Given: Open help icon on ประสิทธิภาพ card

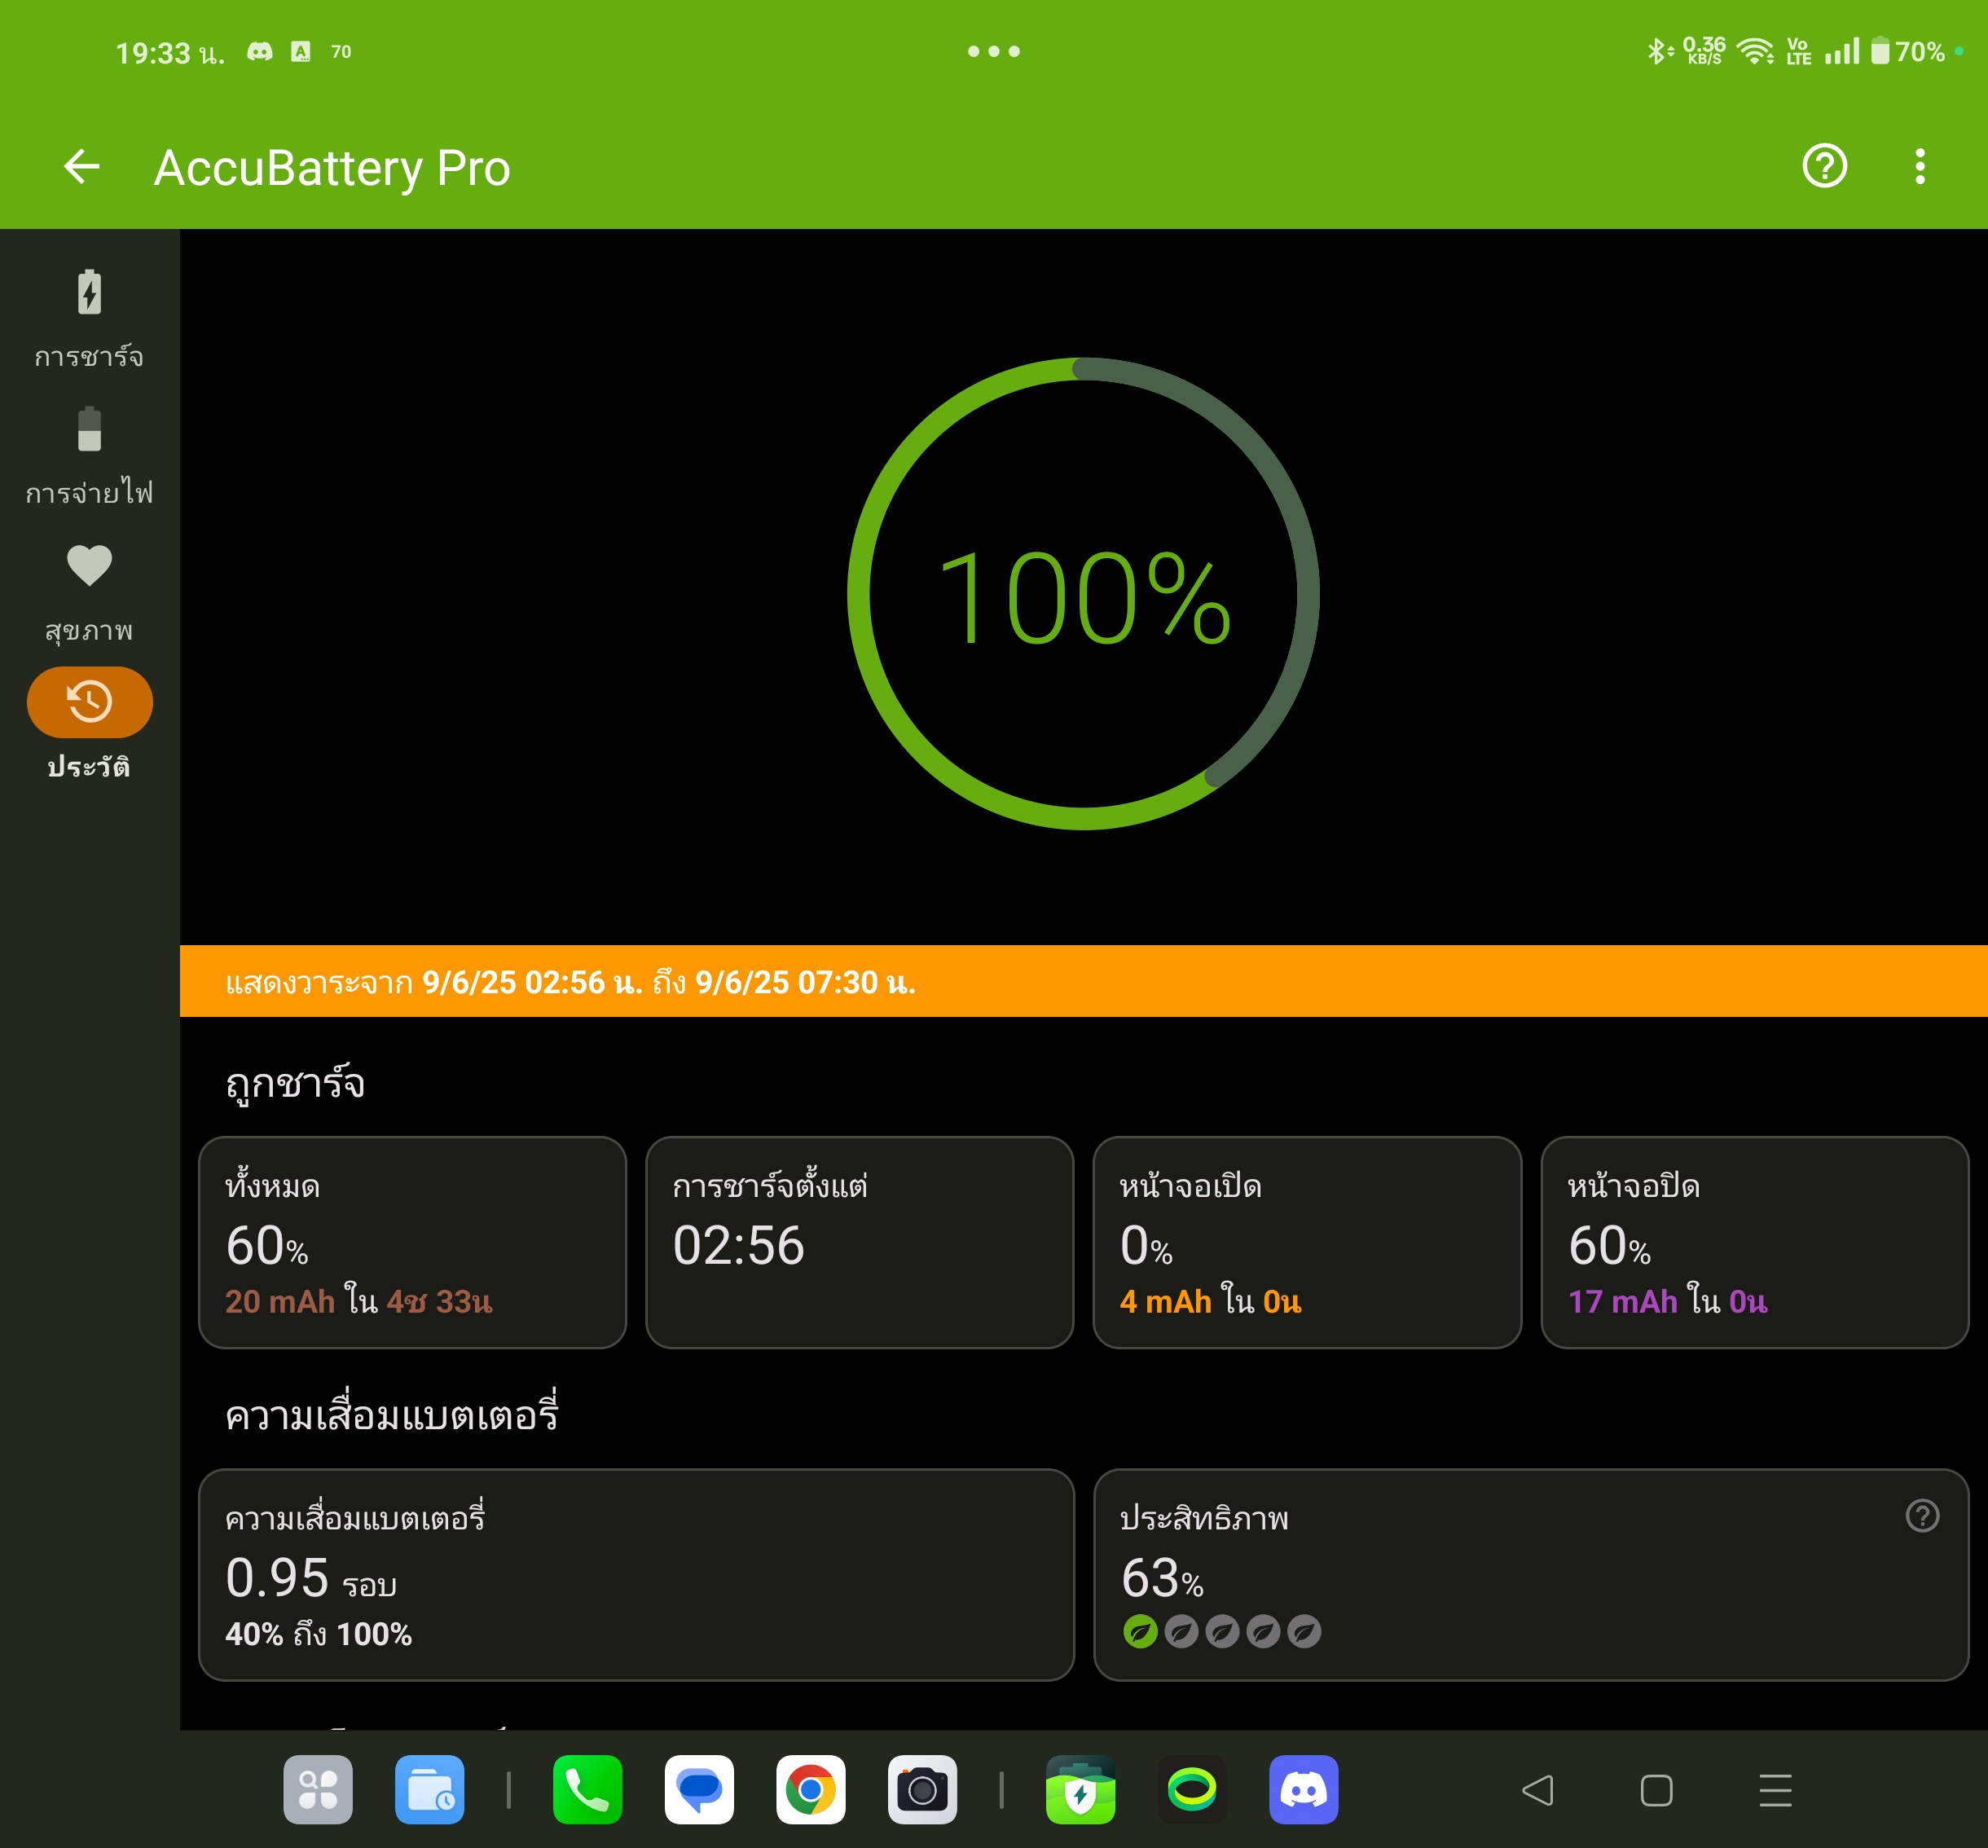Looking at the screenshot, I should click(1922, 1516).
